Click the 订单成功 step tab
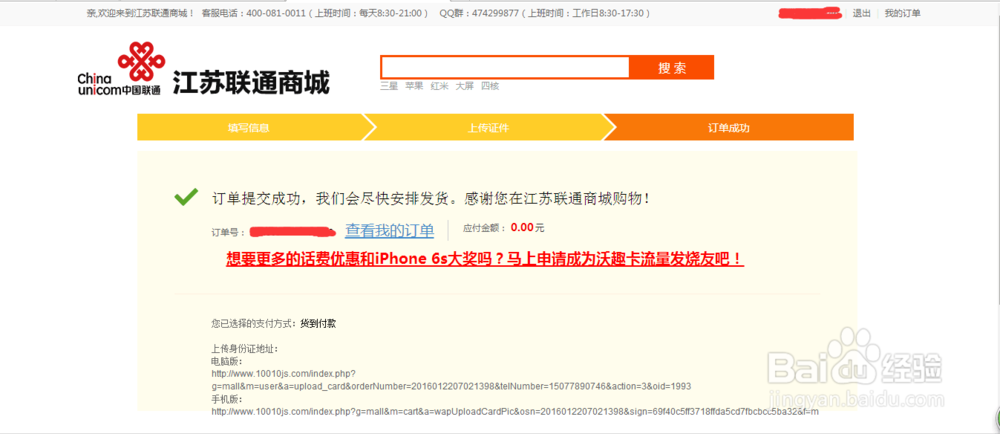The width and height of the screenshot is (1000, 434). tap(729, 127)
